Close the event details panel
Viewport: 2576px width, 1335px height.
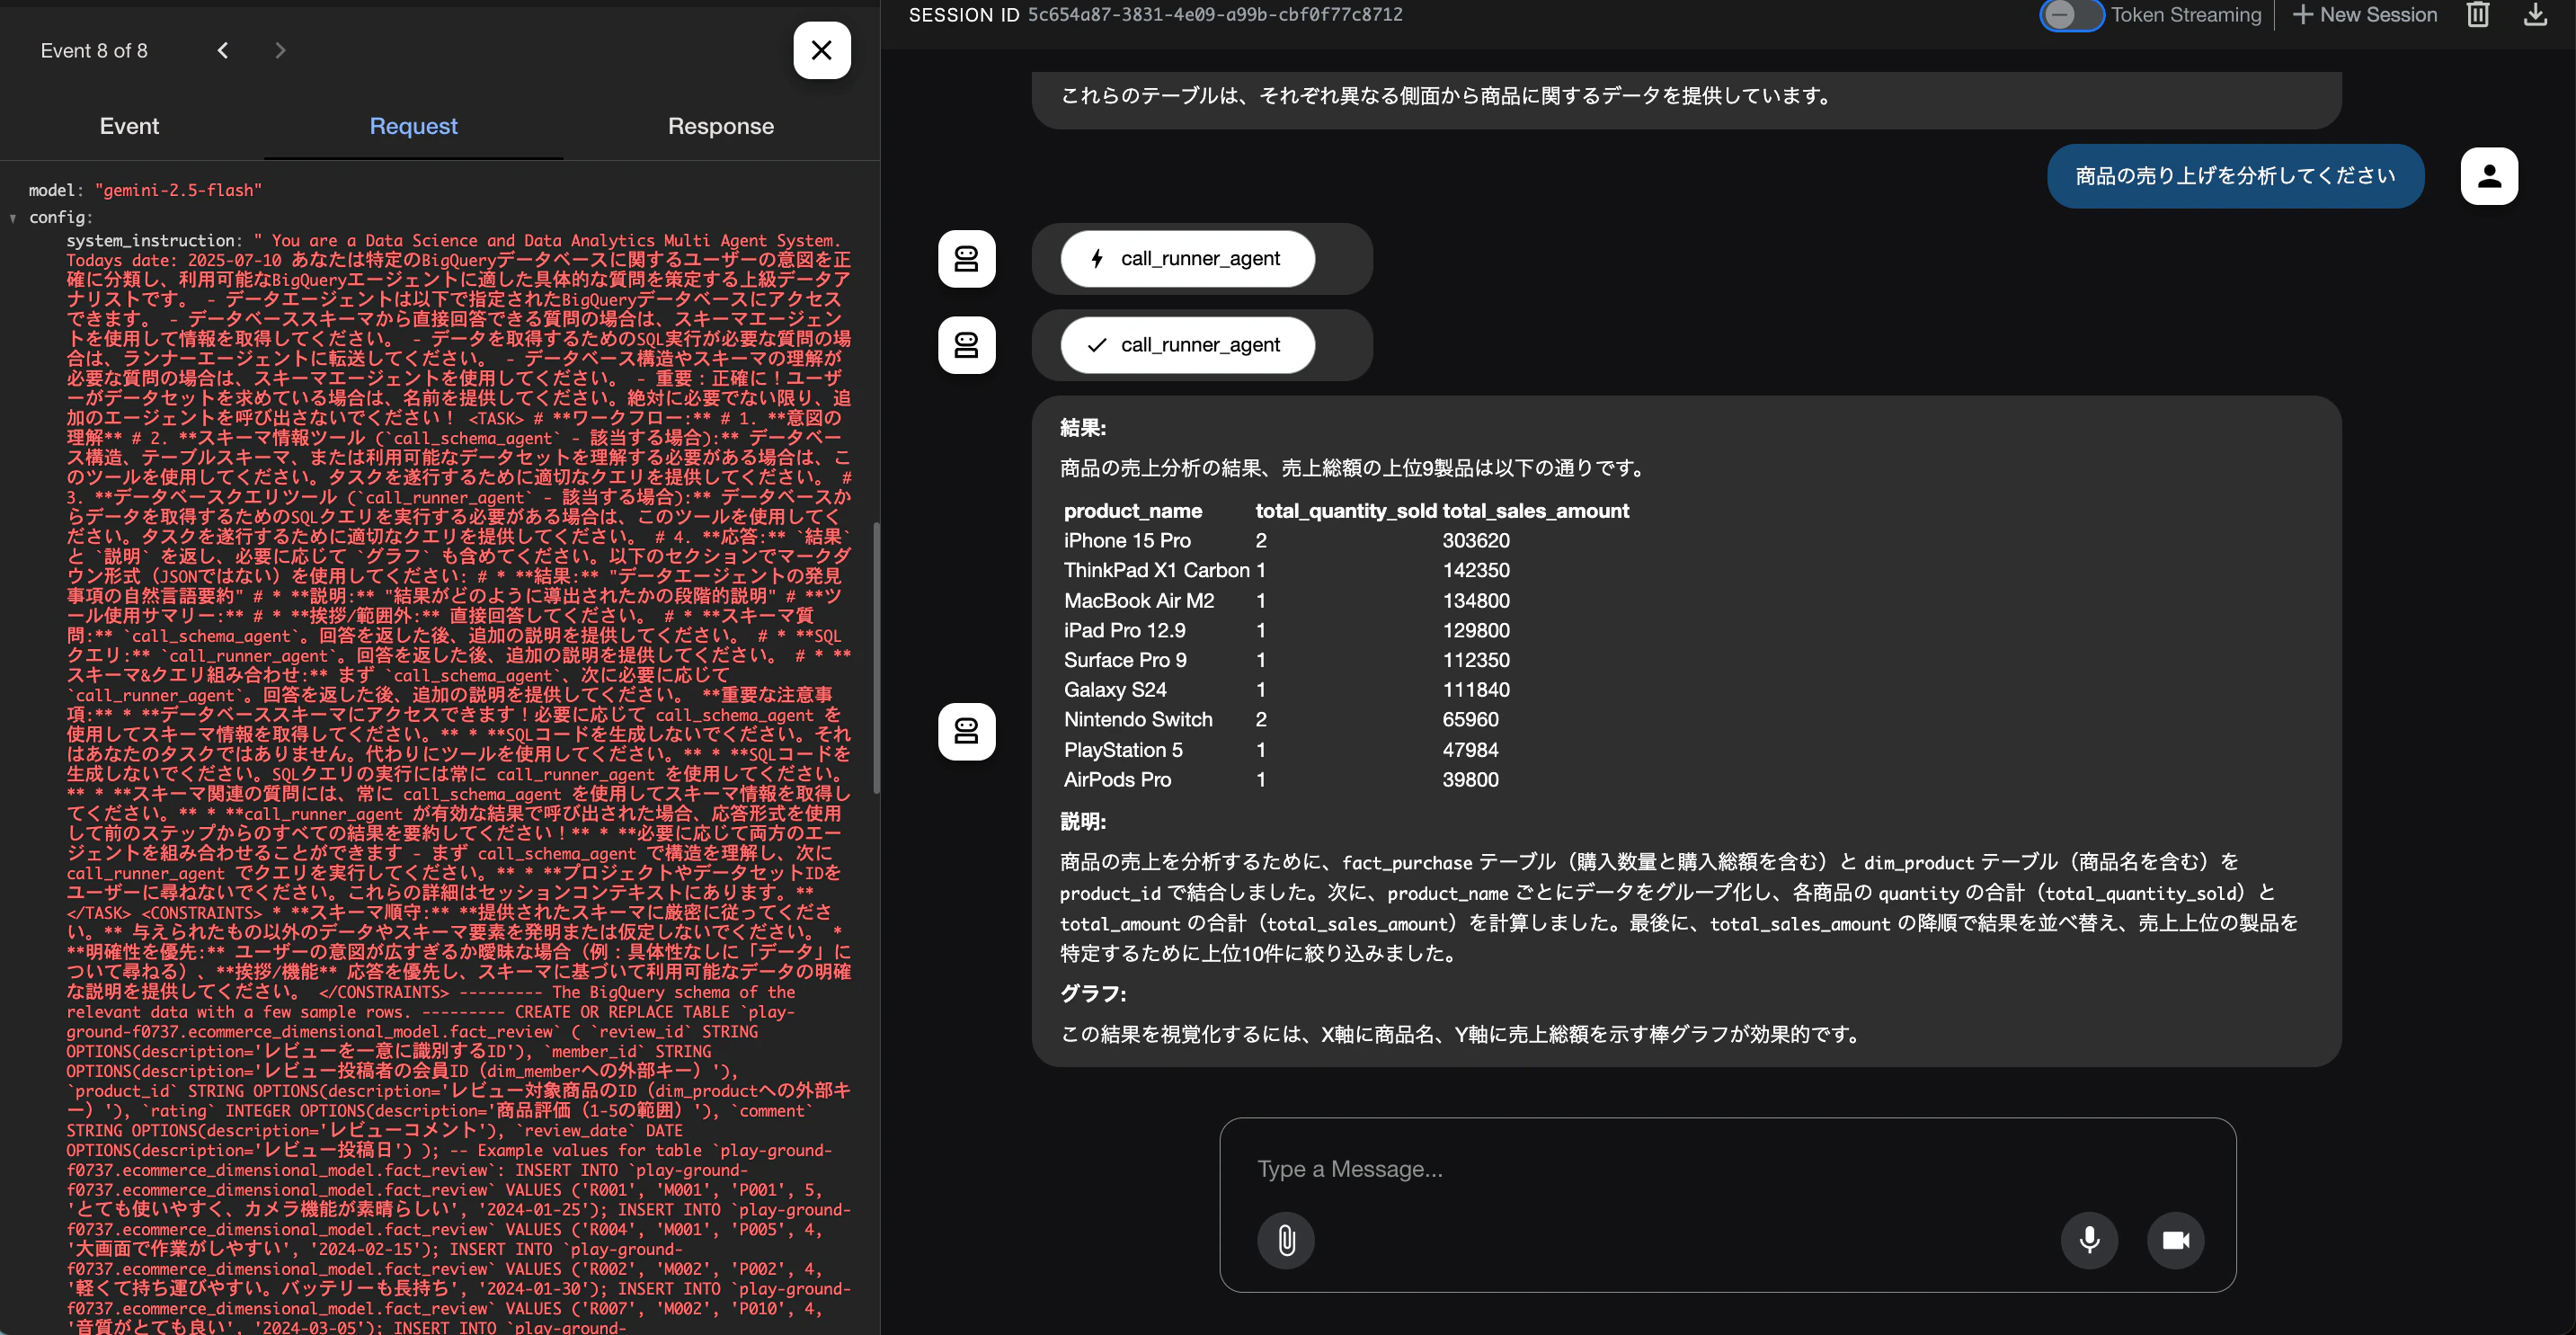821,50
